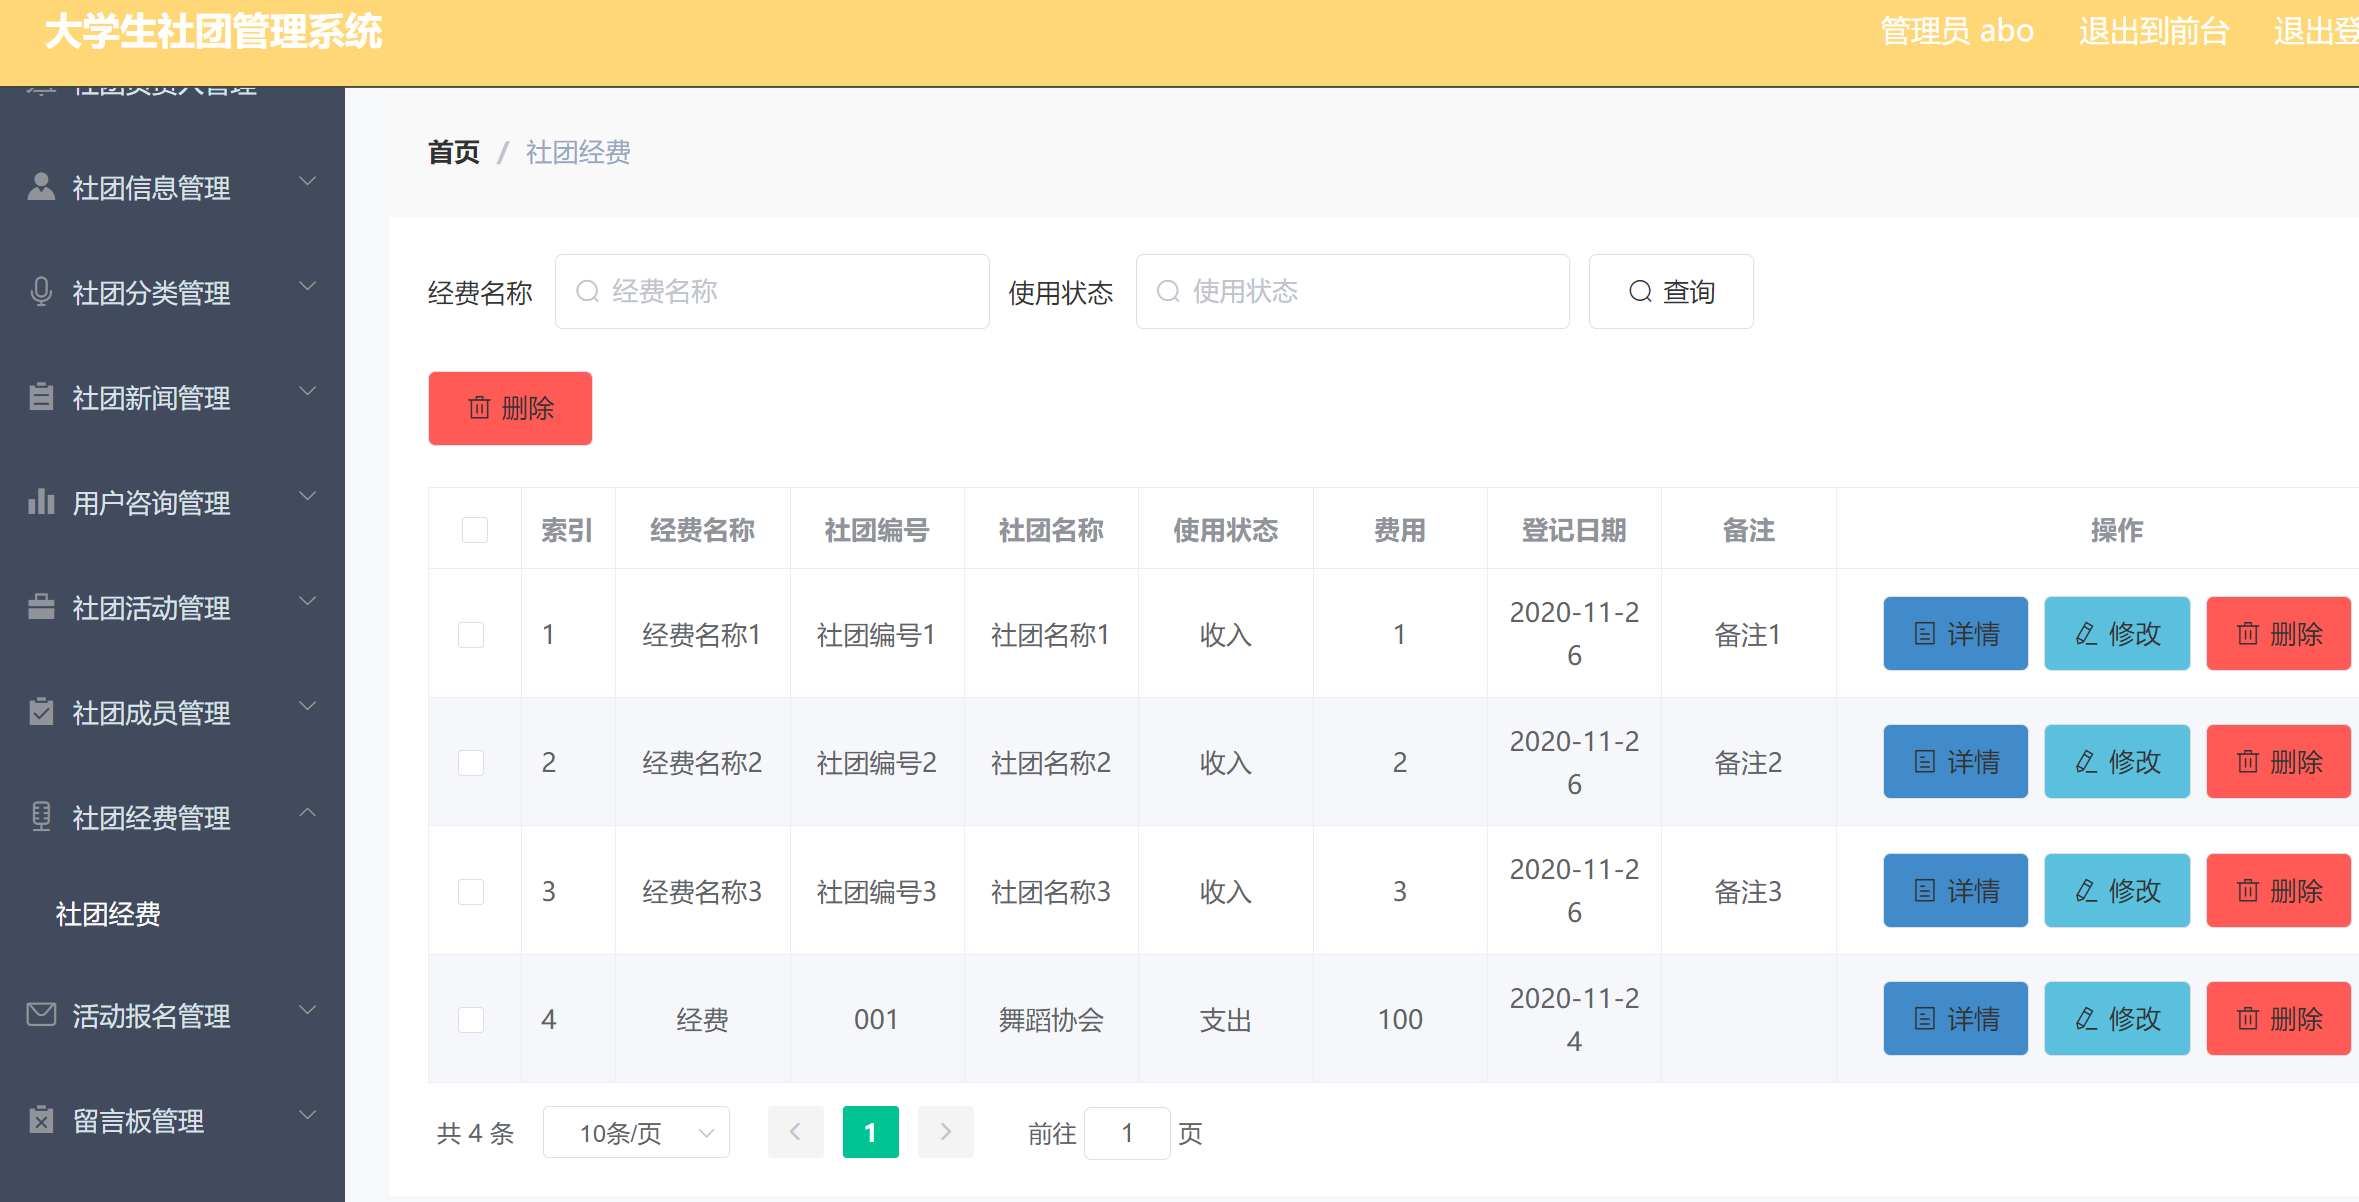
Task: Select 社团经费 from the sidebar submenu
Action: click(107, 913)
